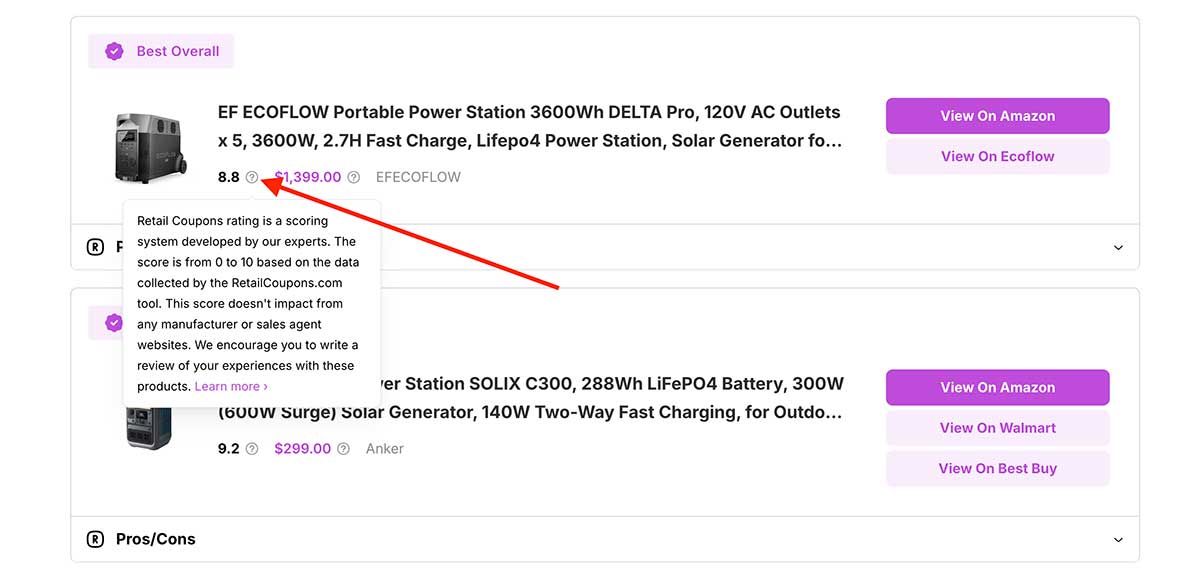Expand the Anker Pros/Cons chevron
The height and width of the screenshot is (575, 1200).
pos(1118,539)
